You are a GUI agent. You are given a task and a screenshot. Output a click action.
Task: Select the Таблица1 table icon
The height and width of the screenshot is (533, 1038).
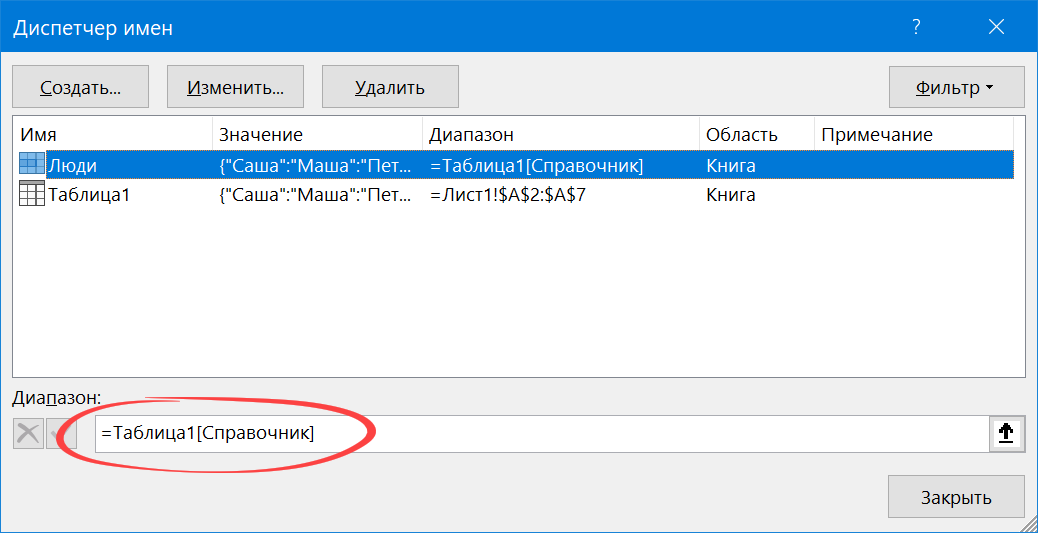pyautogui.click(x=32, y=195)
